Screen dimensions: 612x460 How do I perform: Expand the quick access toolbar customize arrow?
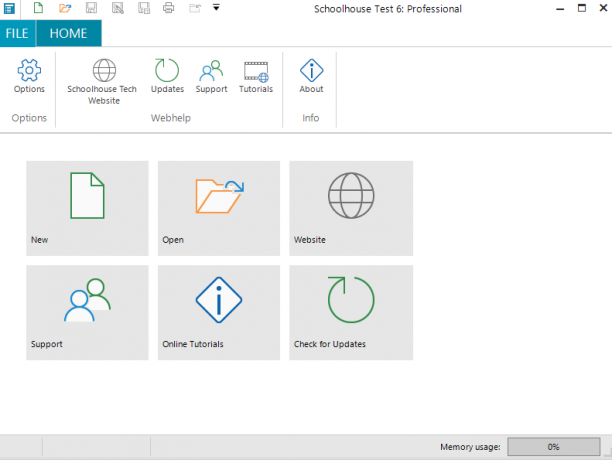[216, 7]
